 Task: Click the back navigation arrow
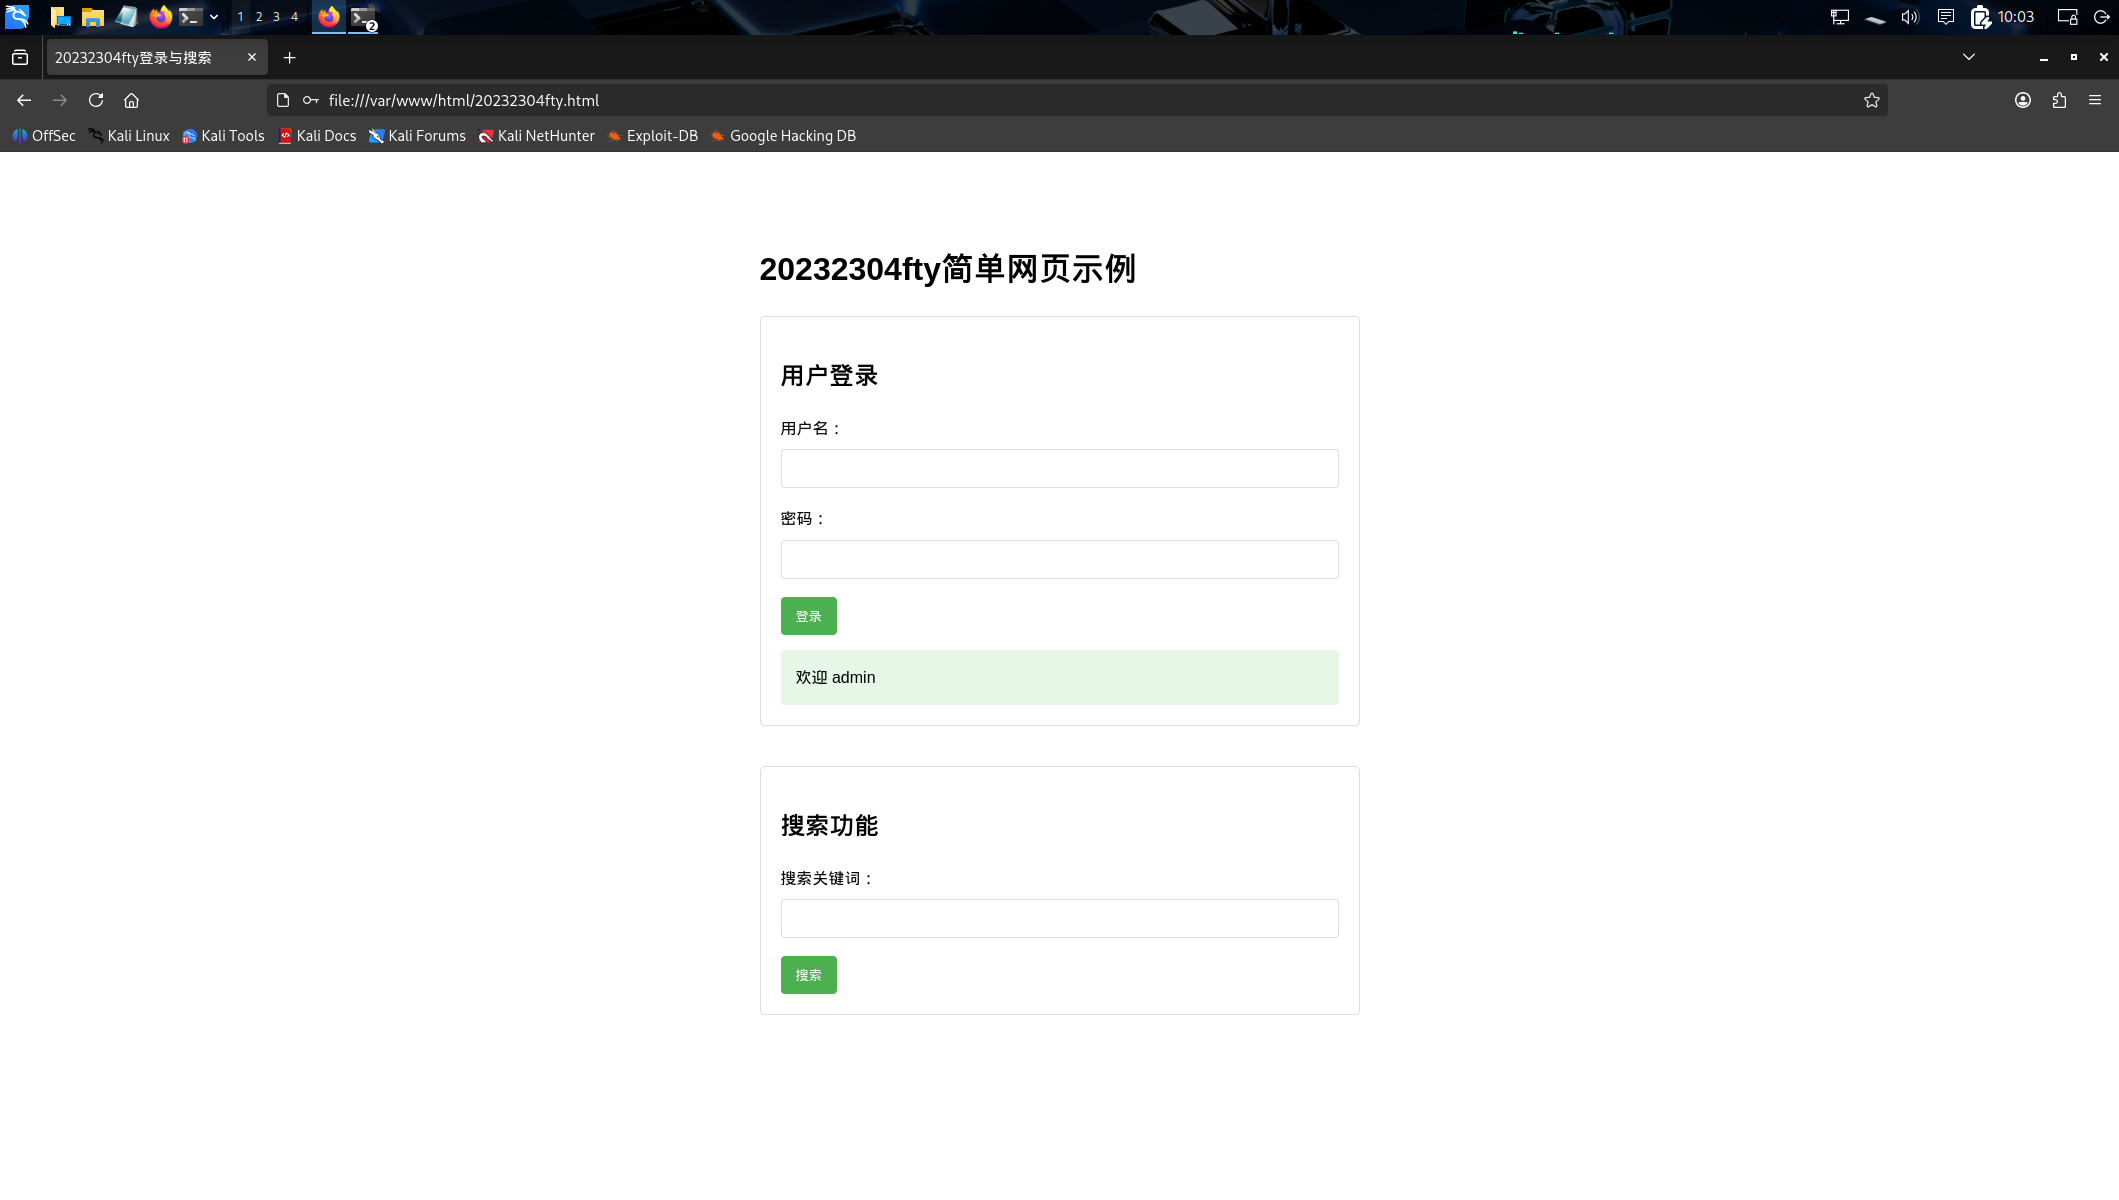click(x=24, y=100)
